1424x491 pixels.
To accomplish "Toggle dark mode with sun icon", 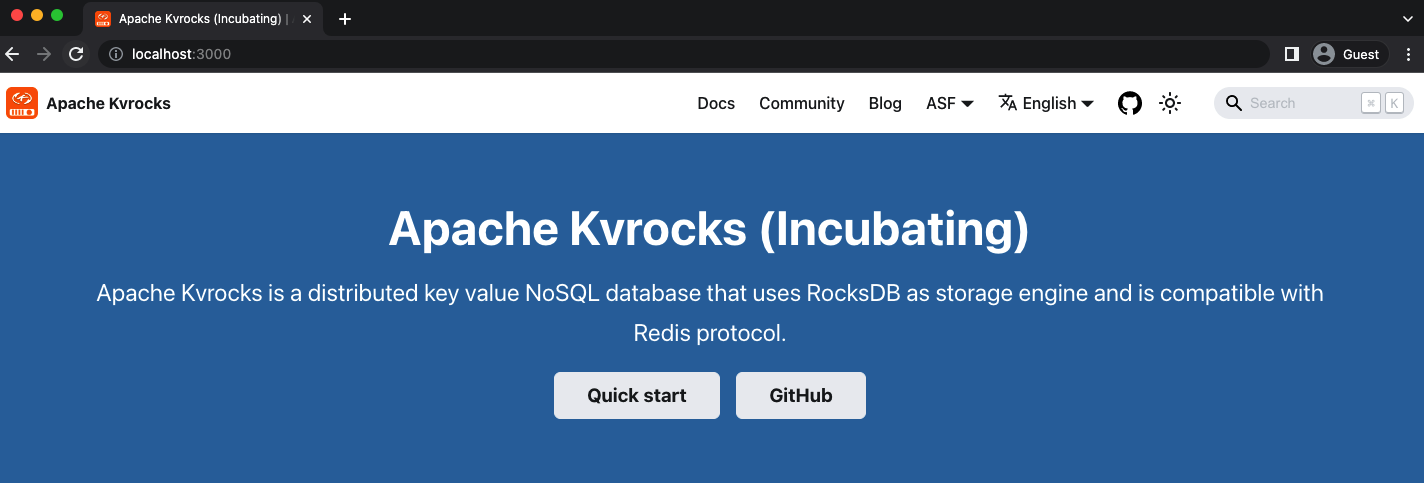I will [x=1170, y=103].
